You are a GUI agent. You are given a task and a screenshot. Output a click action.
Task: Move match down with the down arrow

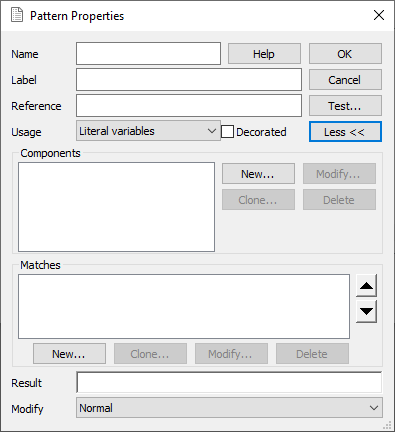tap(366, 311)
